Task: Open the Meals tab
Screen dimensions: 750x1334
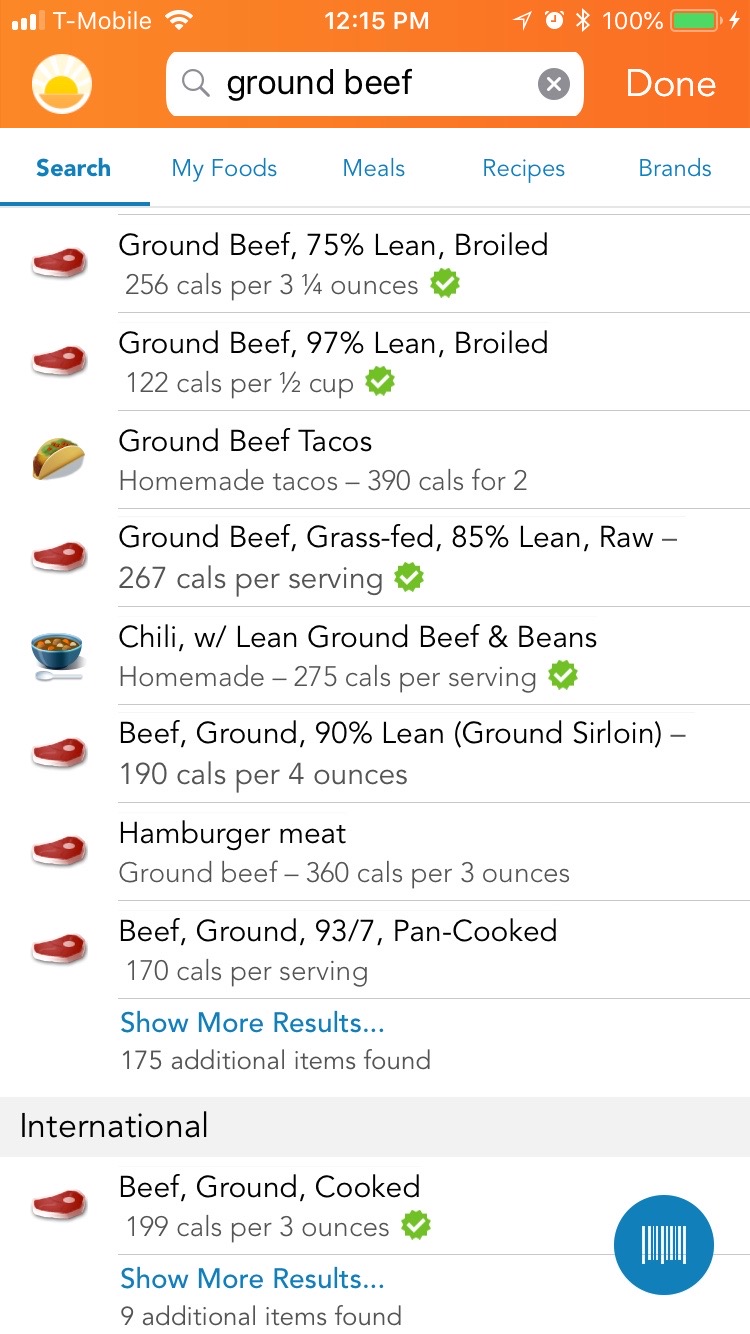Action: [373, 168]
